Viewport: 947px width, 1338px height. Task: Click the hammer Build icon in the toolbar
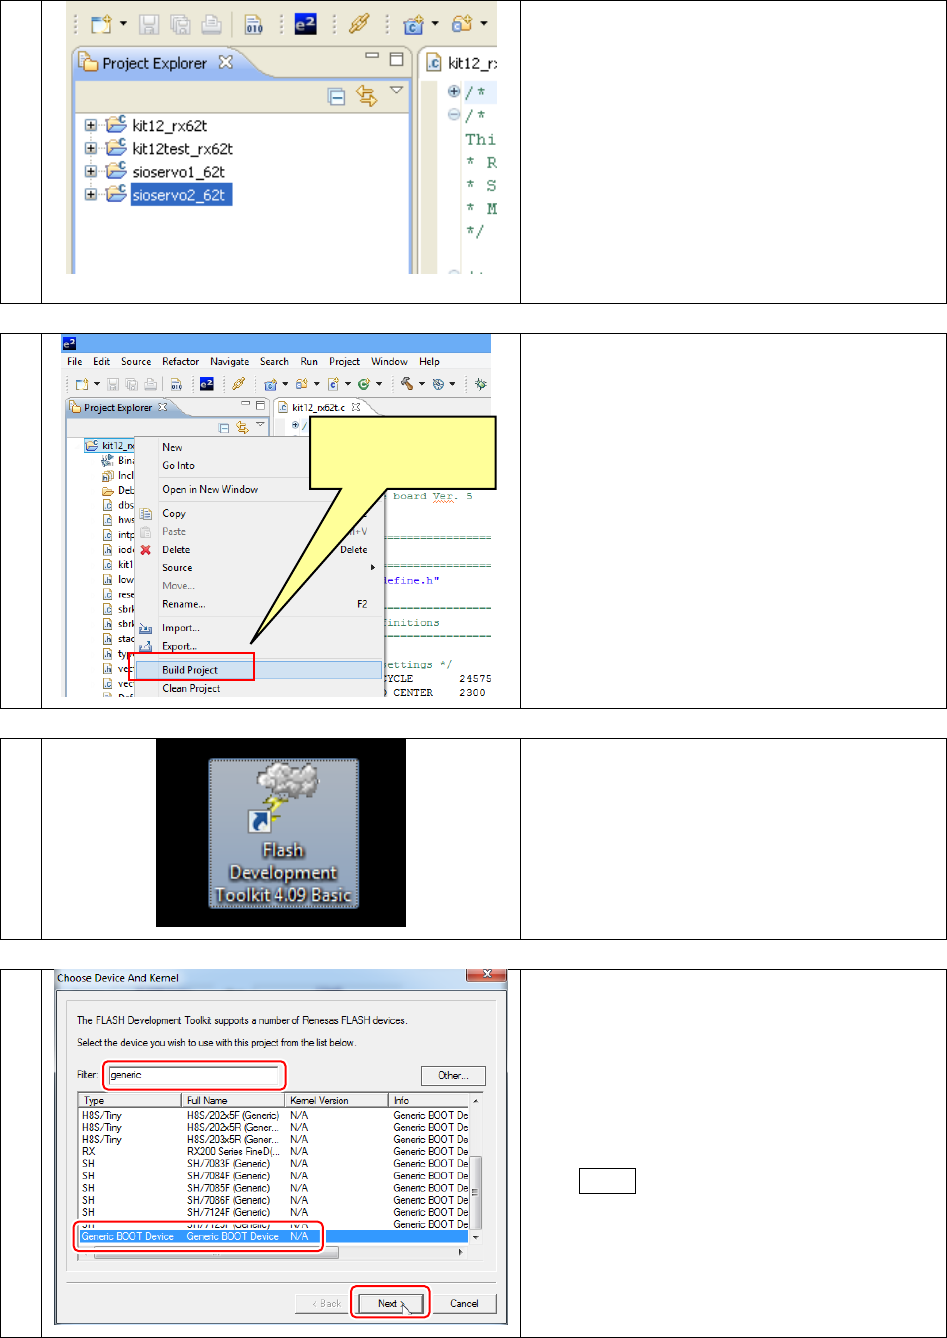tap(409, 383)
